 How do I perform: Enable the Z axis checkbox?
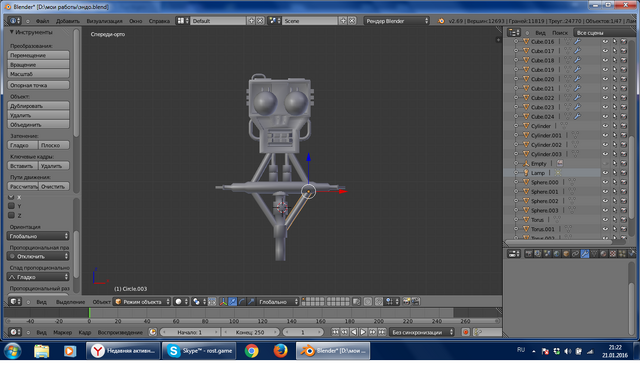(x=11, y=215)
